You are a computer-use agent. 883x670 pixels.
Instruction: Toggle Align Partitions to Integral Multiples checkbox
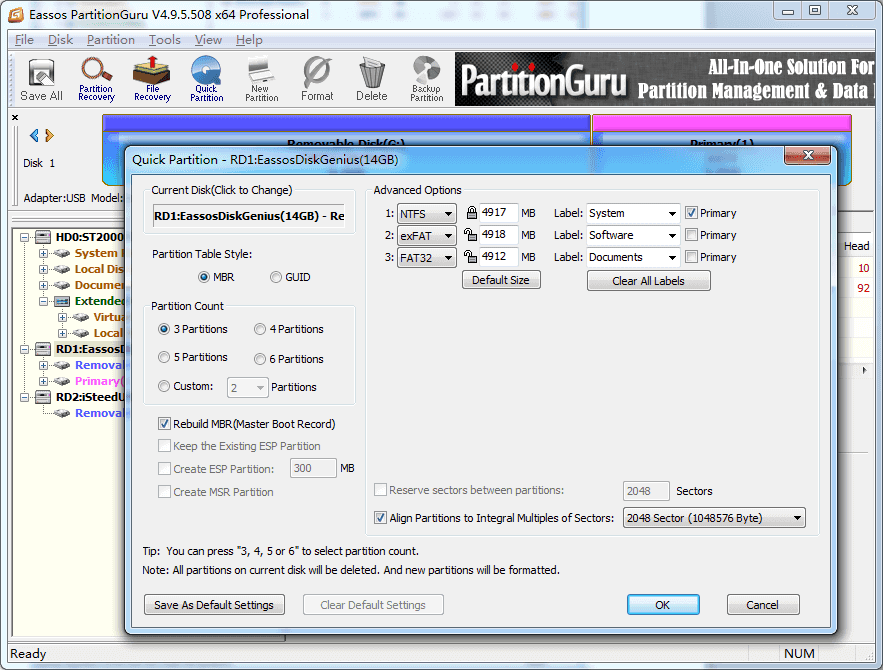click(380, 517)
